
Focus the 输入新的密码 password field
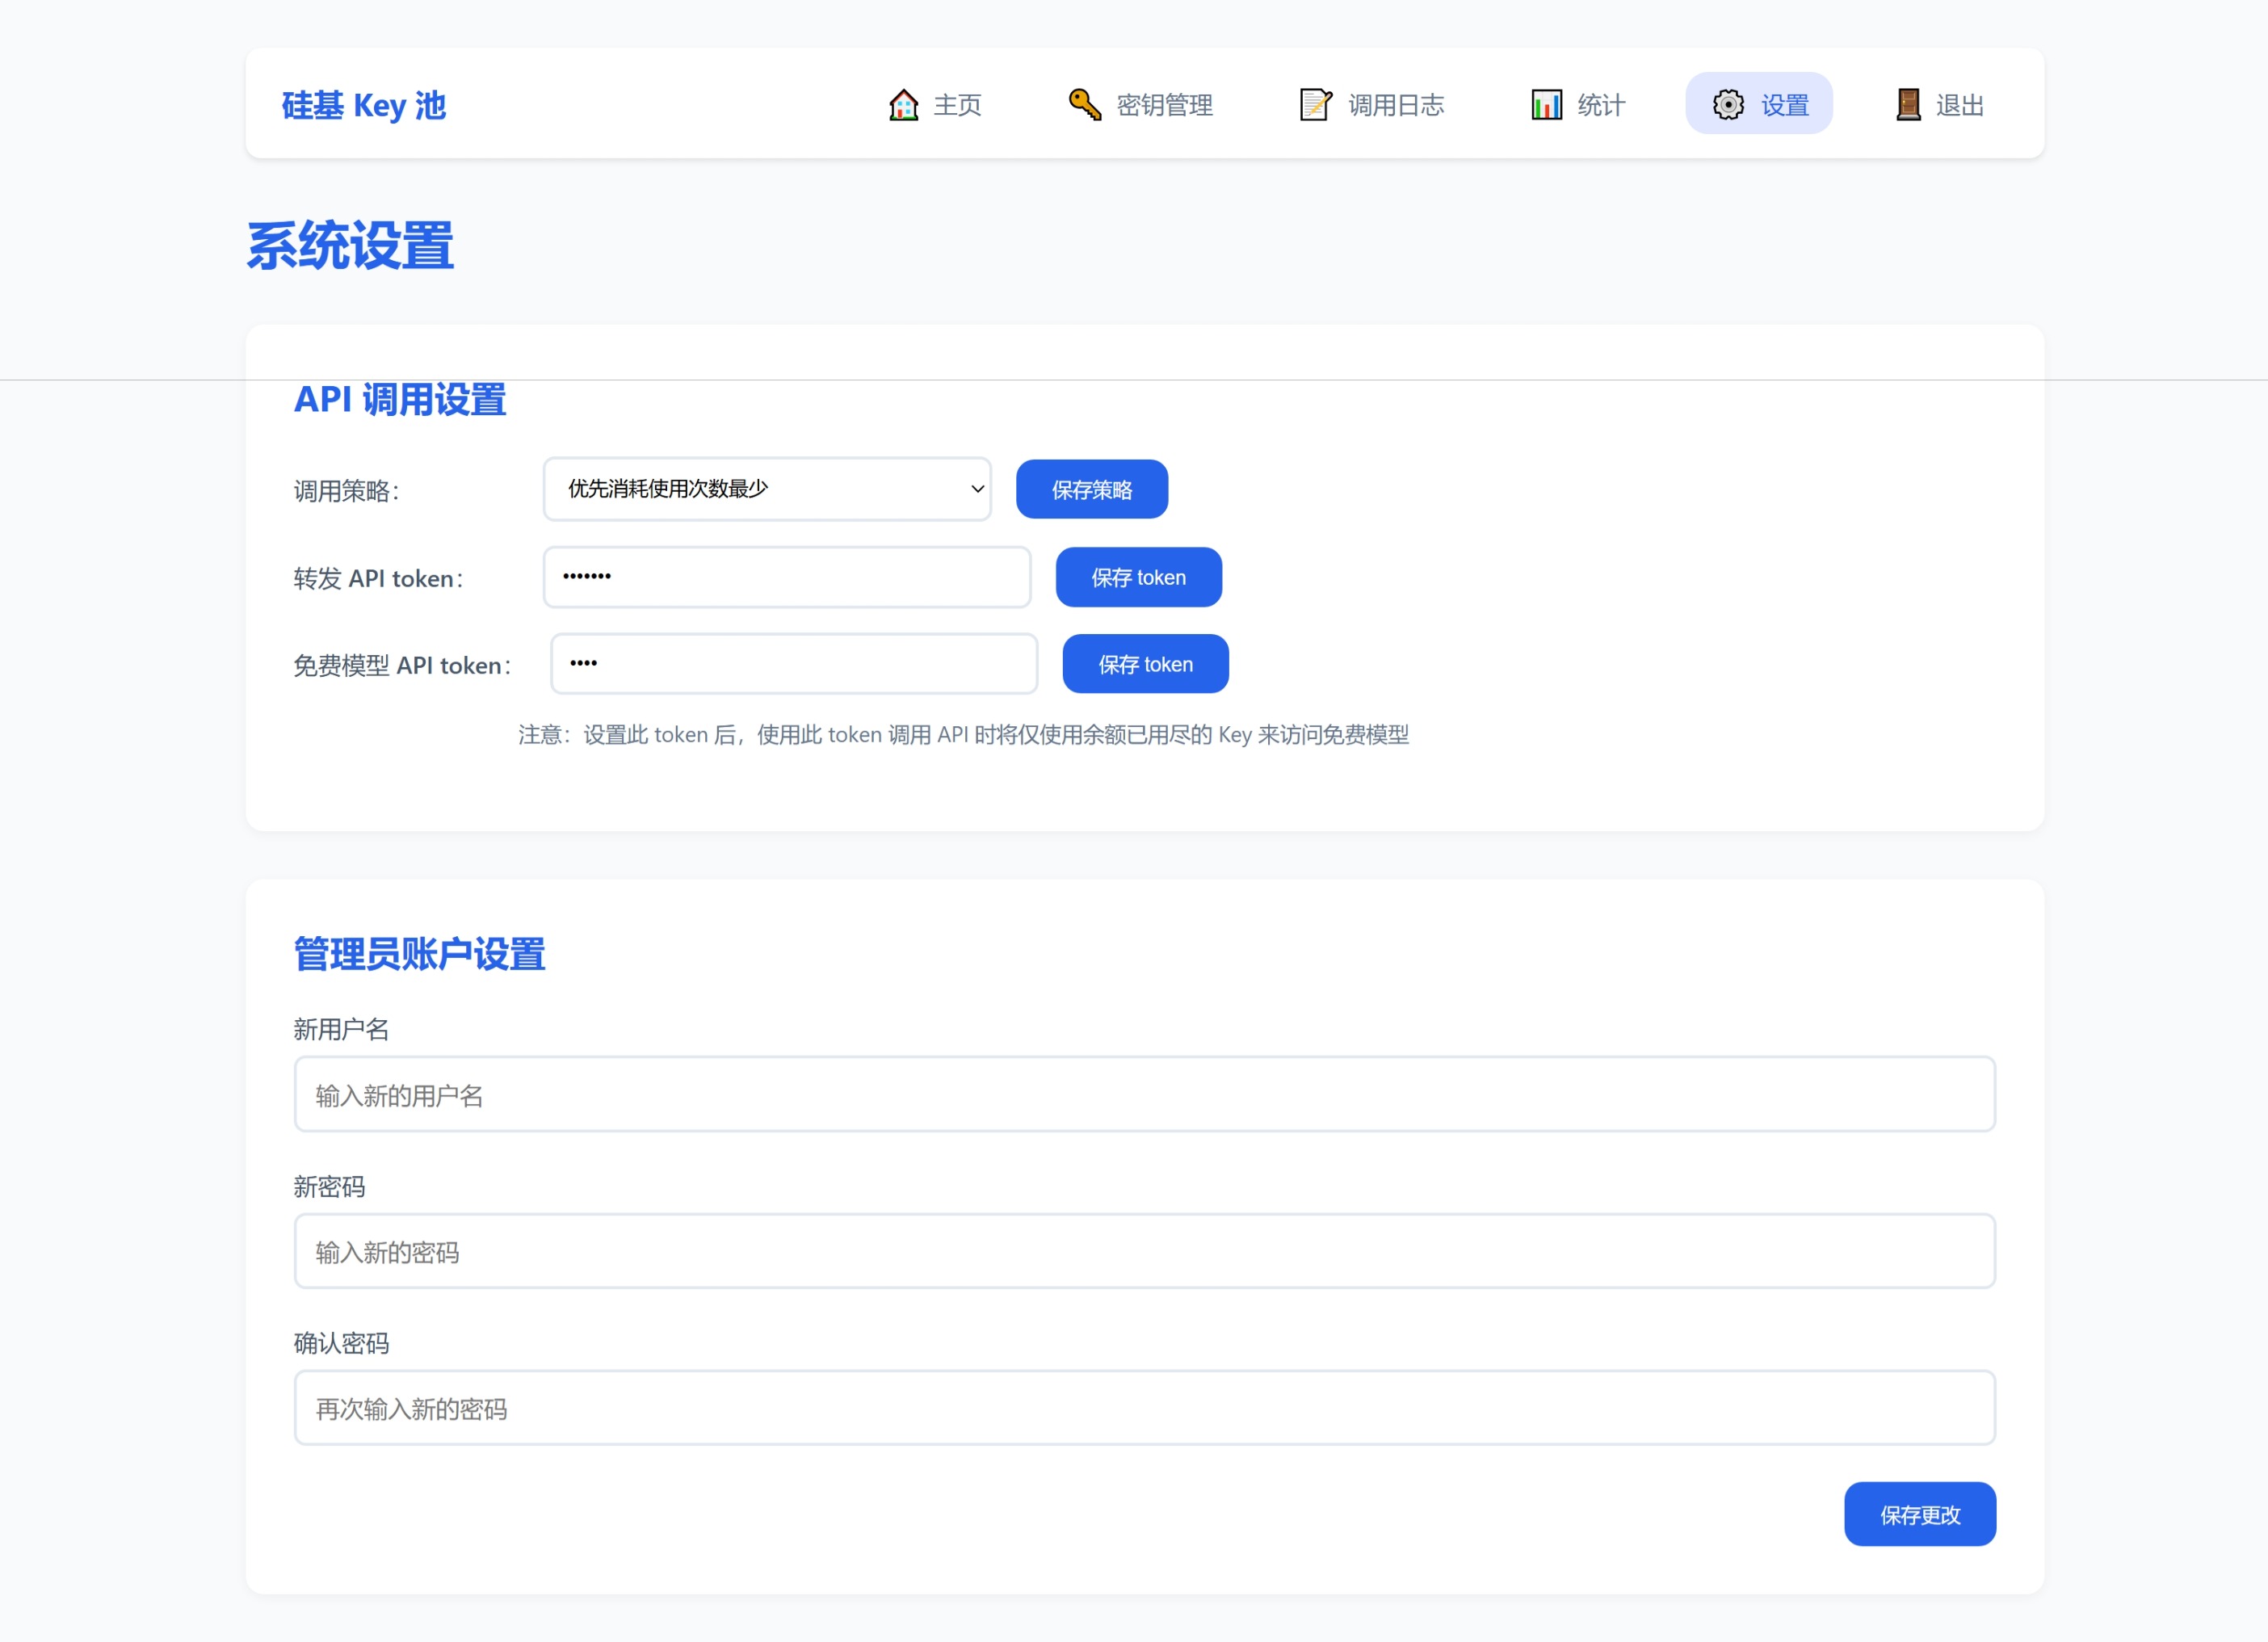[1143, 1251]
